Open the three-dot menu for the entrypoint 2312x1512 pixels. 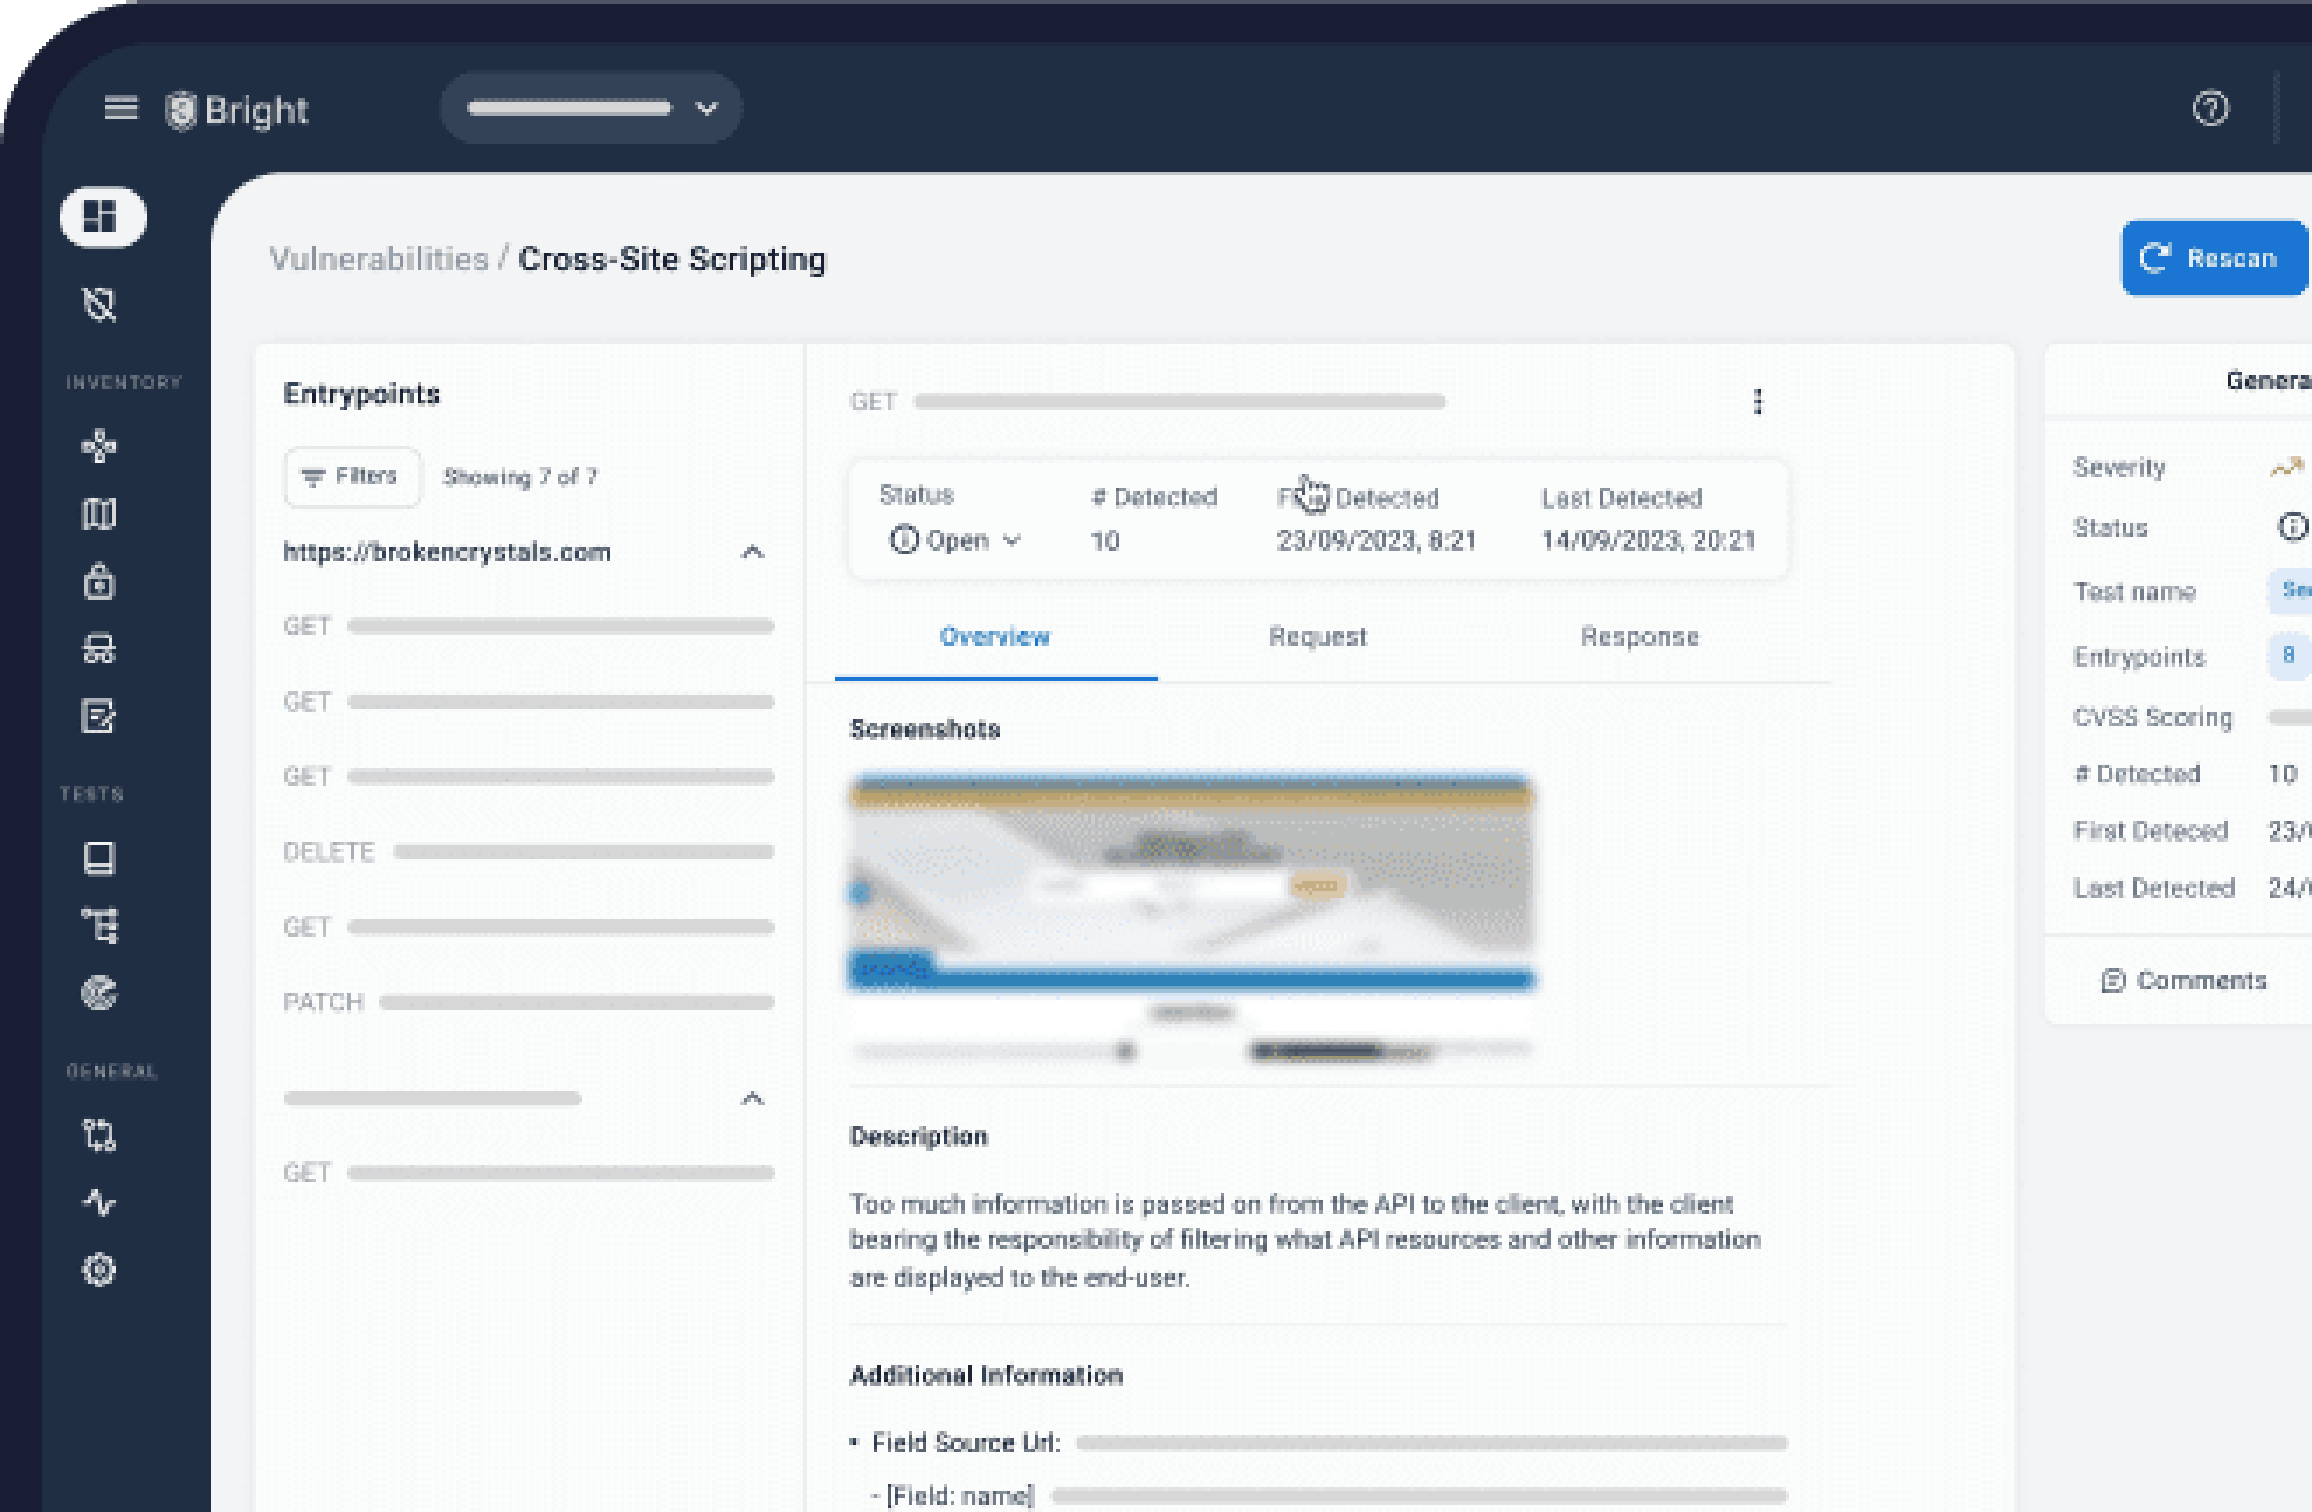(1757, 401)
